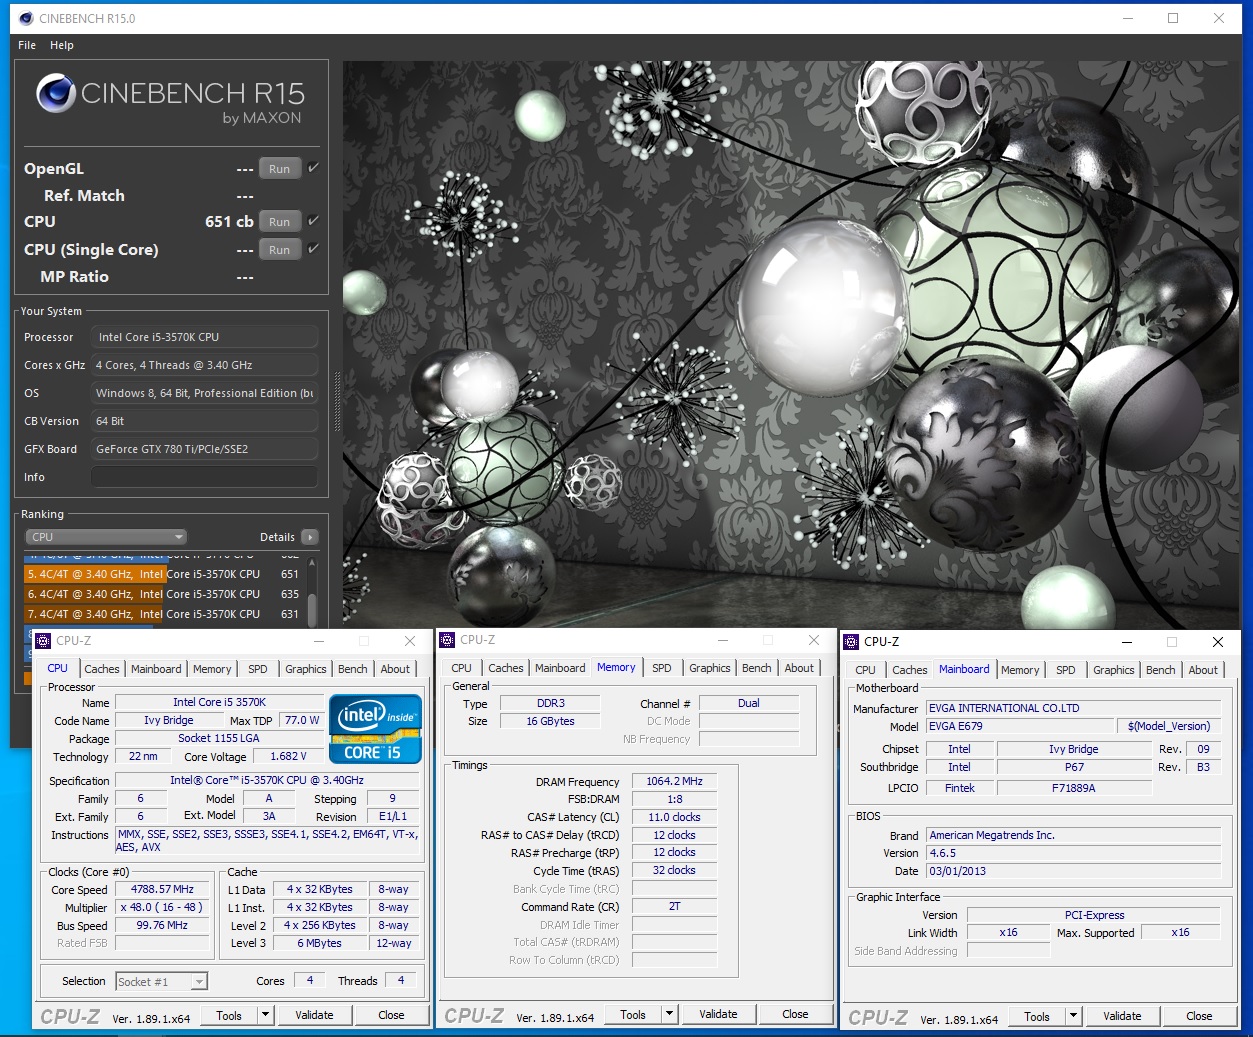Click the DRAM Frequency value 1064.2 MHz
Screen dimensions: 1253x1037
pyautogui.click(x=674, y=781)
